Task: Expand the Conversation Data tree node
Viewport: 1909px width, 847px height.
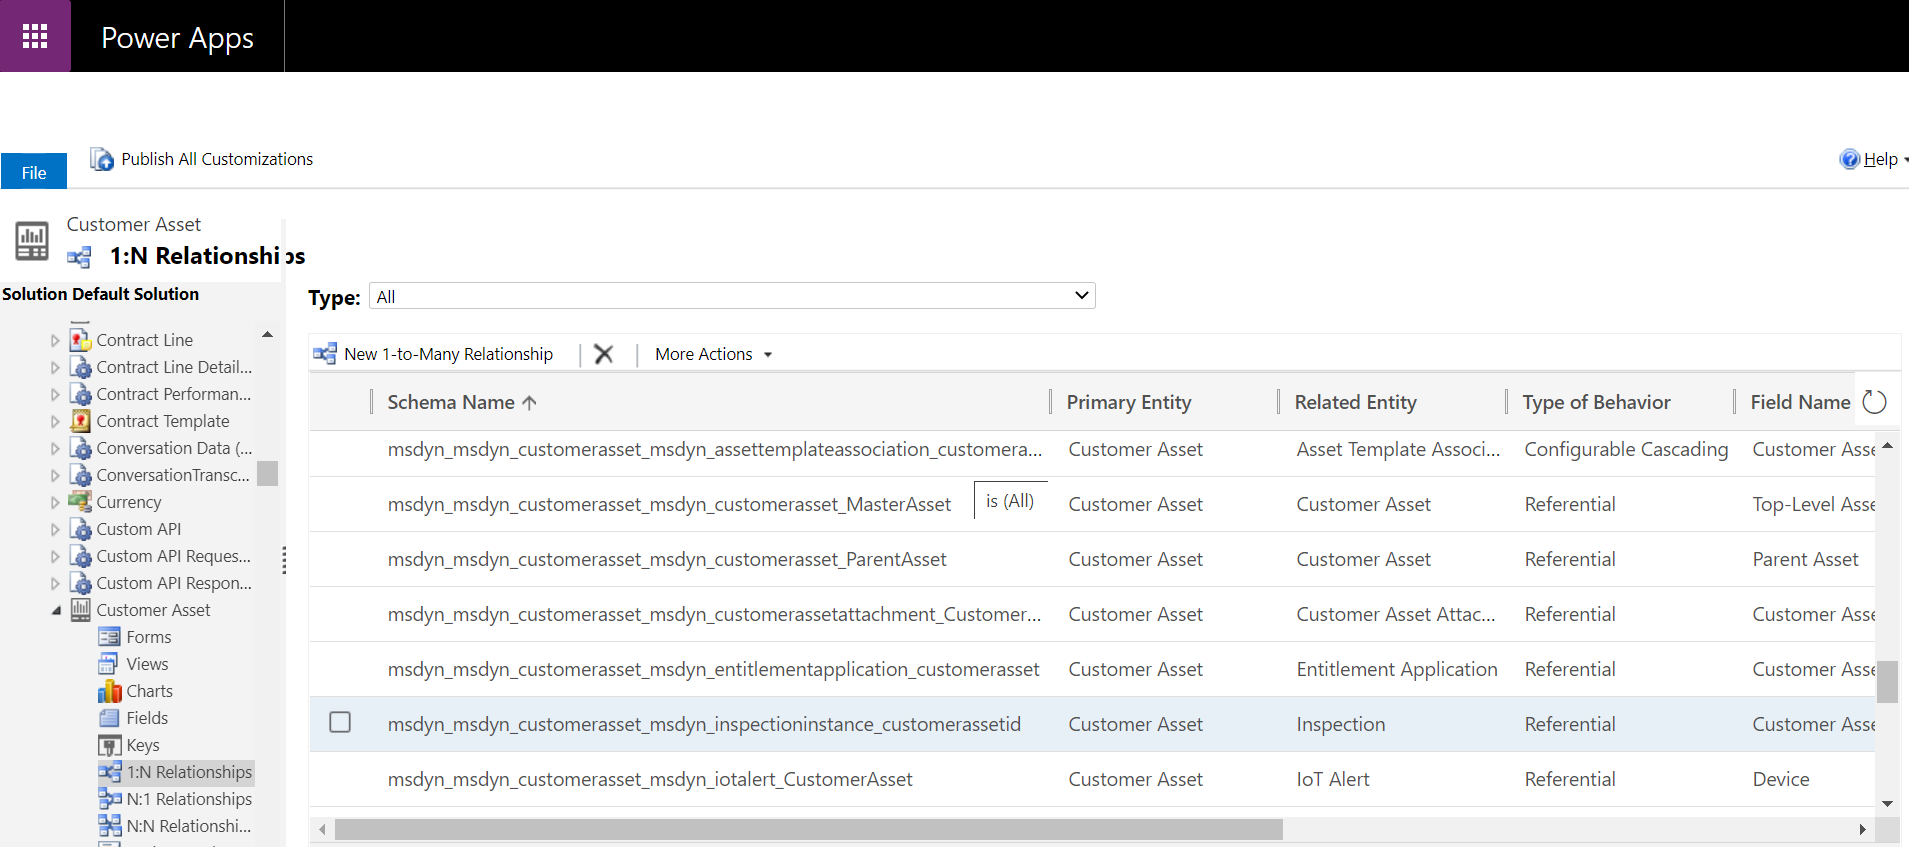Action: pos(55,448)
